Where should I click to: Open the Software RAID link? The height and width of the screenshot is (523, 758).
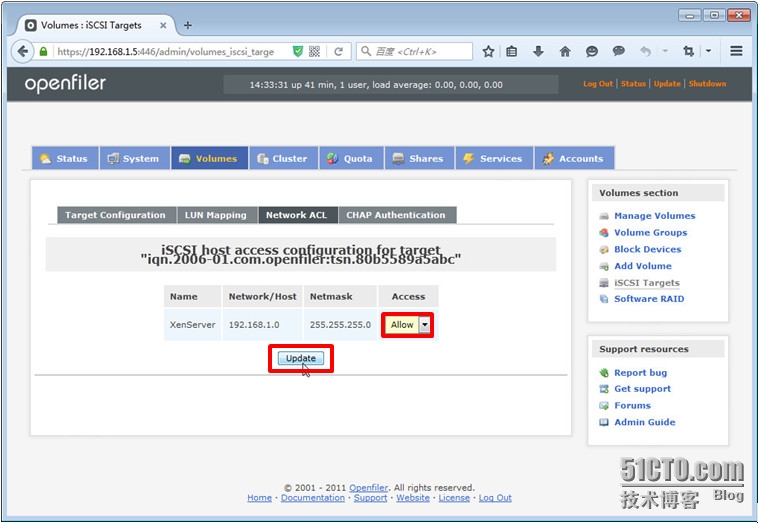(649, 299)
